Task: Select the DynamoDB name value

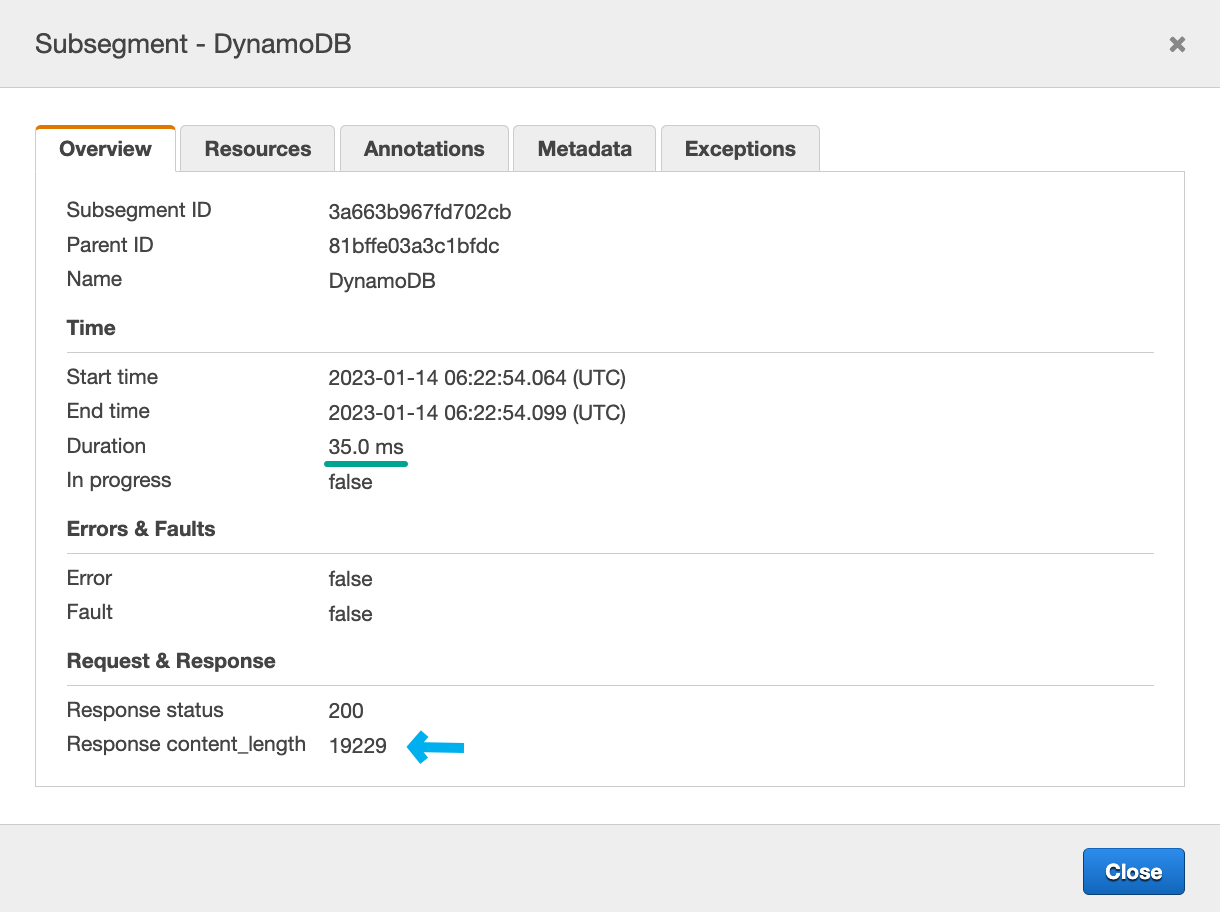Action: (x=382, y=281)
